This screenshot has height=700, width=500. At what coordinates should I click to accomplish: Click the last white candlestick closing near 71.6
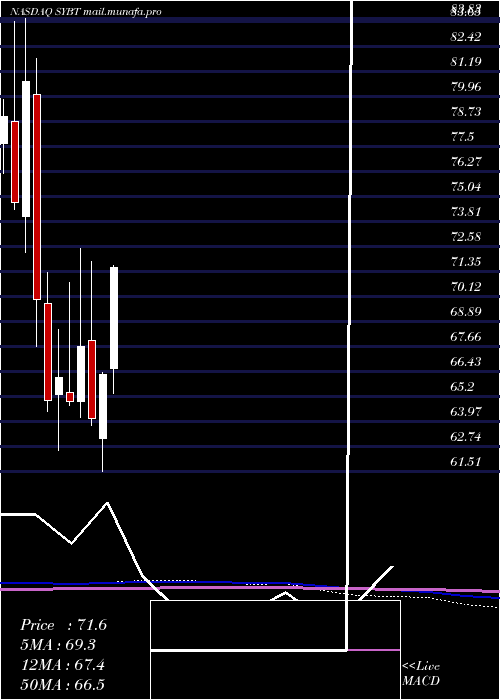(114, 318)
